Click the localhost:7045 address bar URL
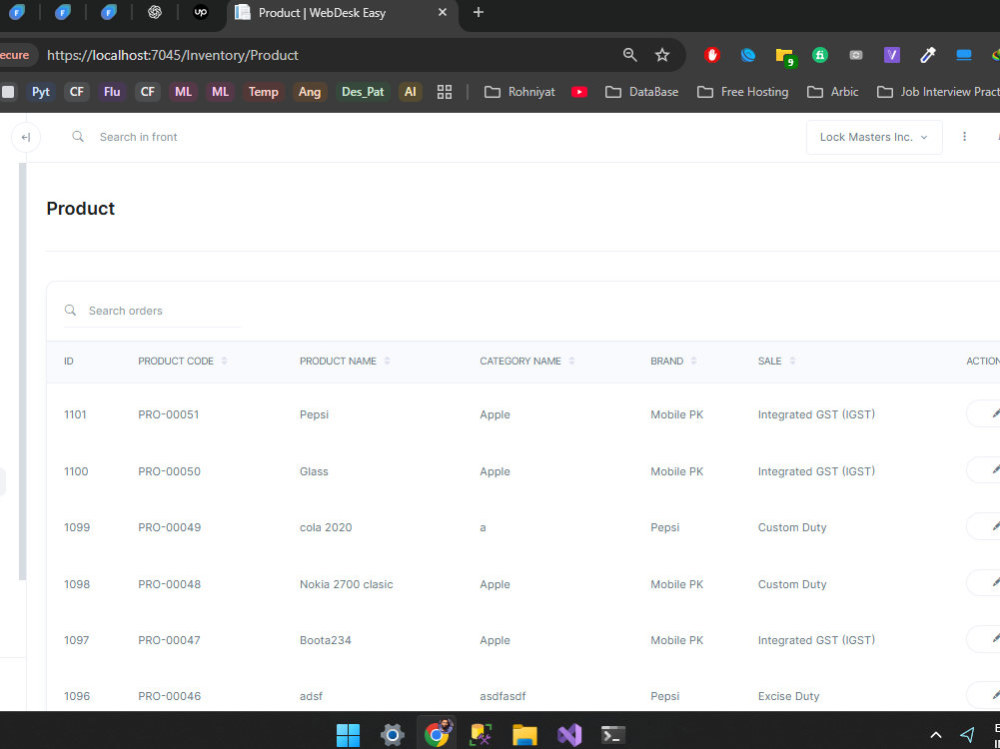 pos(173,56)
